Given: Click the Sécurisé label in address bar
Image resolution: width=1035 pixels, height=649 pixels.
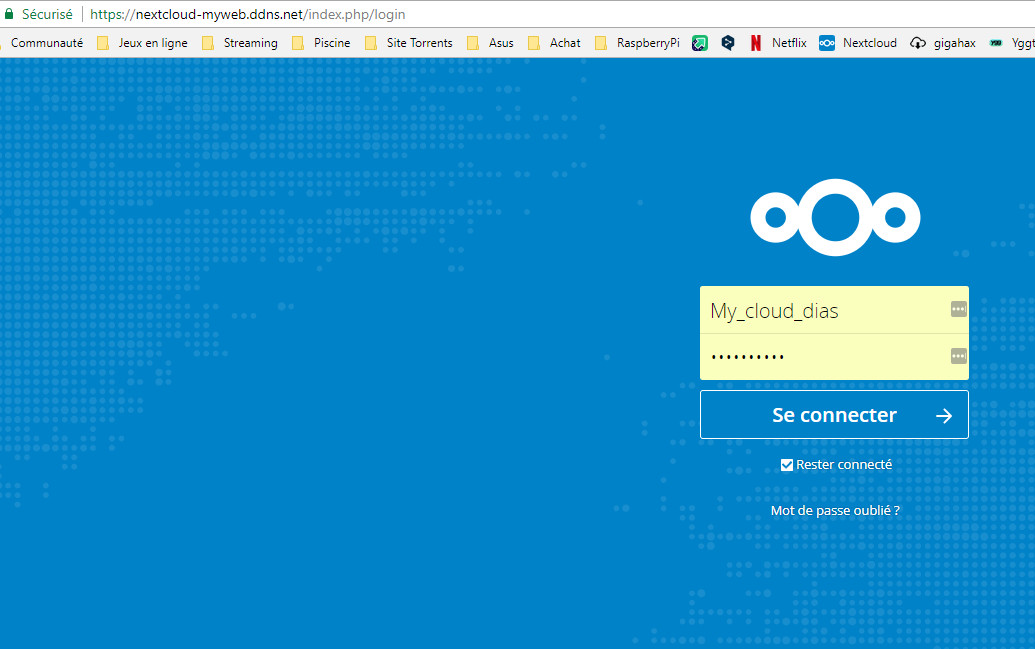Looking at the screenshot, I should coord(47,14).
